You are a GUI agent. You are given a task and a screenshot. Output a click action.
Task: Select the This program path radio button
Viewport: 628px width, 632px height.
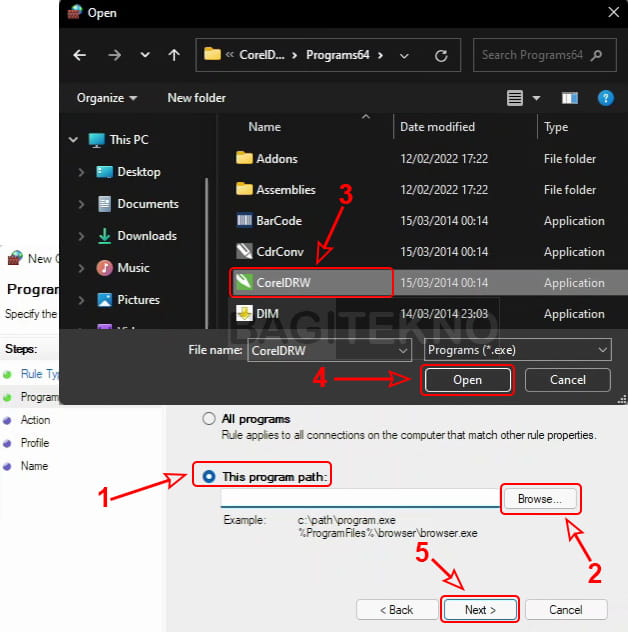209,477
